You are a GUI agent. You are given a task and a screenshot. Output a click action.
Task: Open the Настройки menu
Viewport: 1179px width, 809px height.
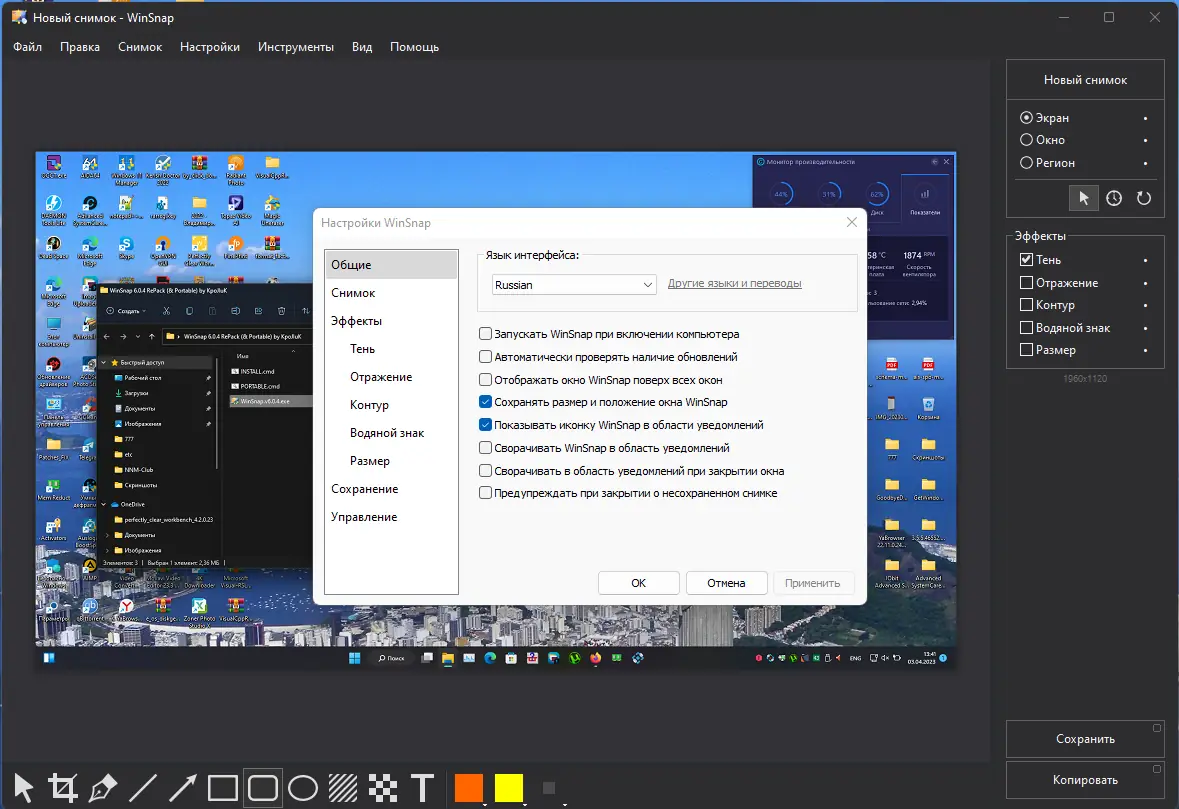coord(210,47)
